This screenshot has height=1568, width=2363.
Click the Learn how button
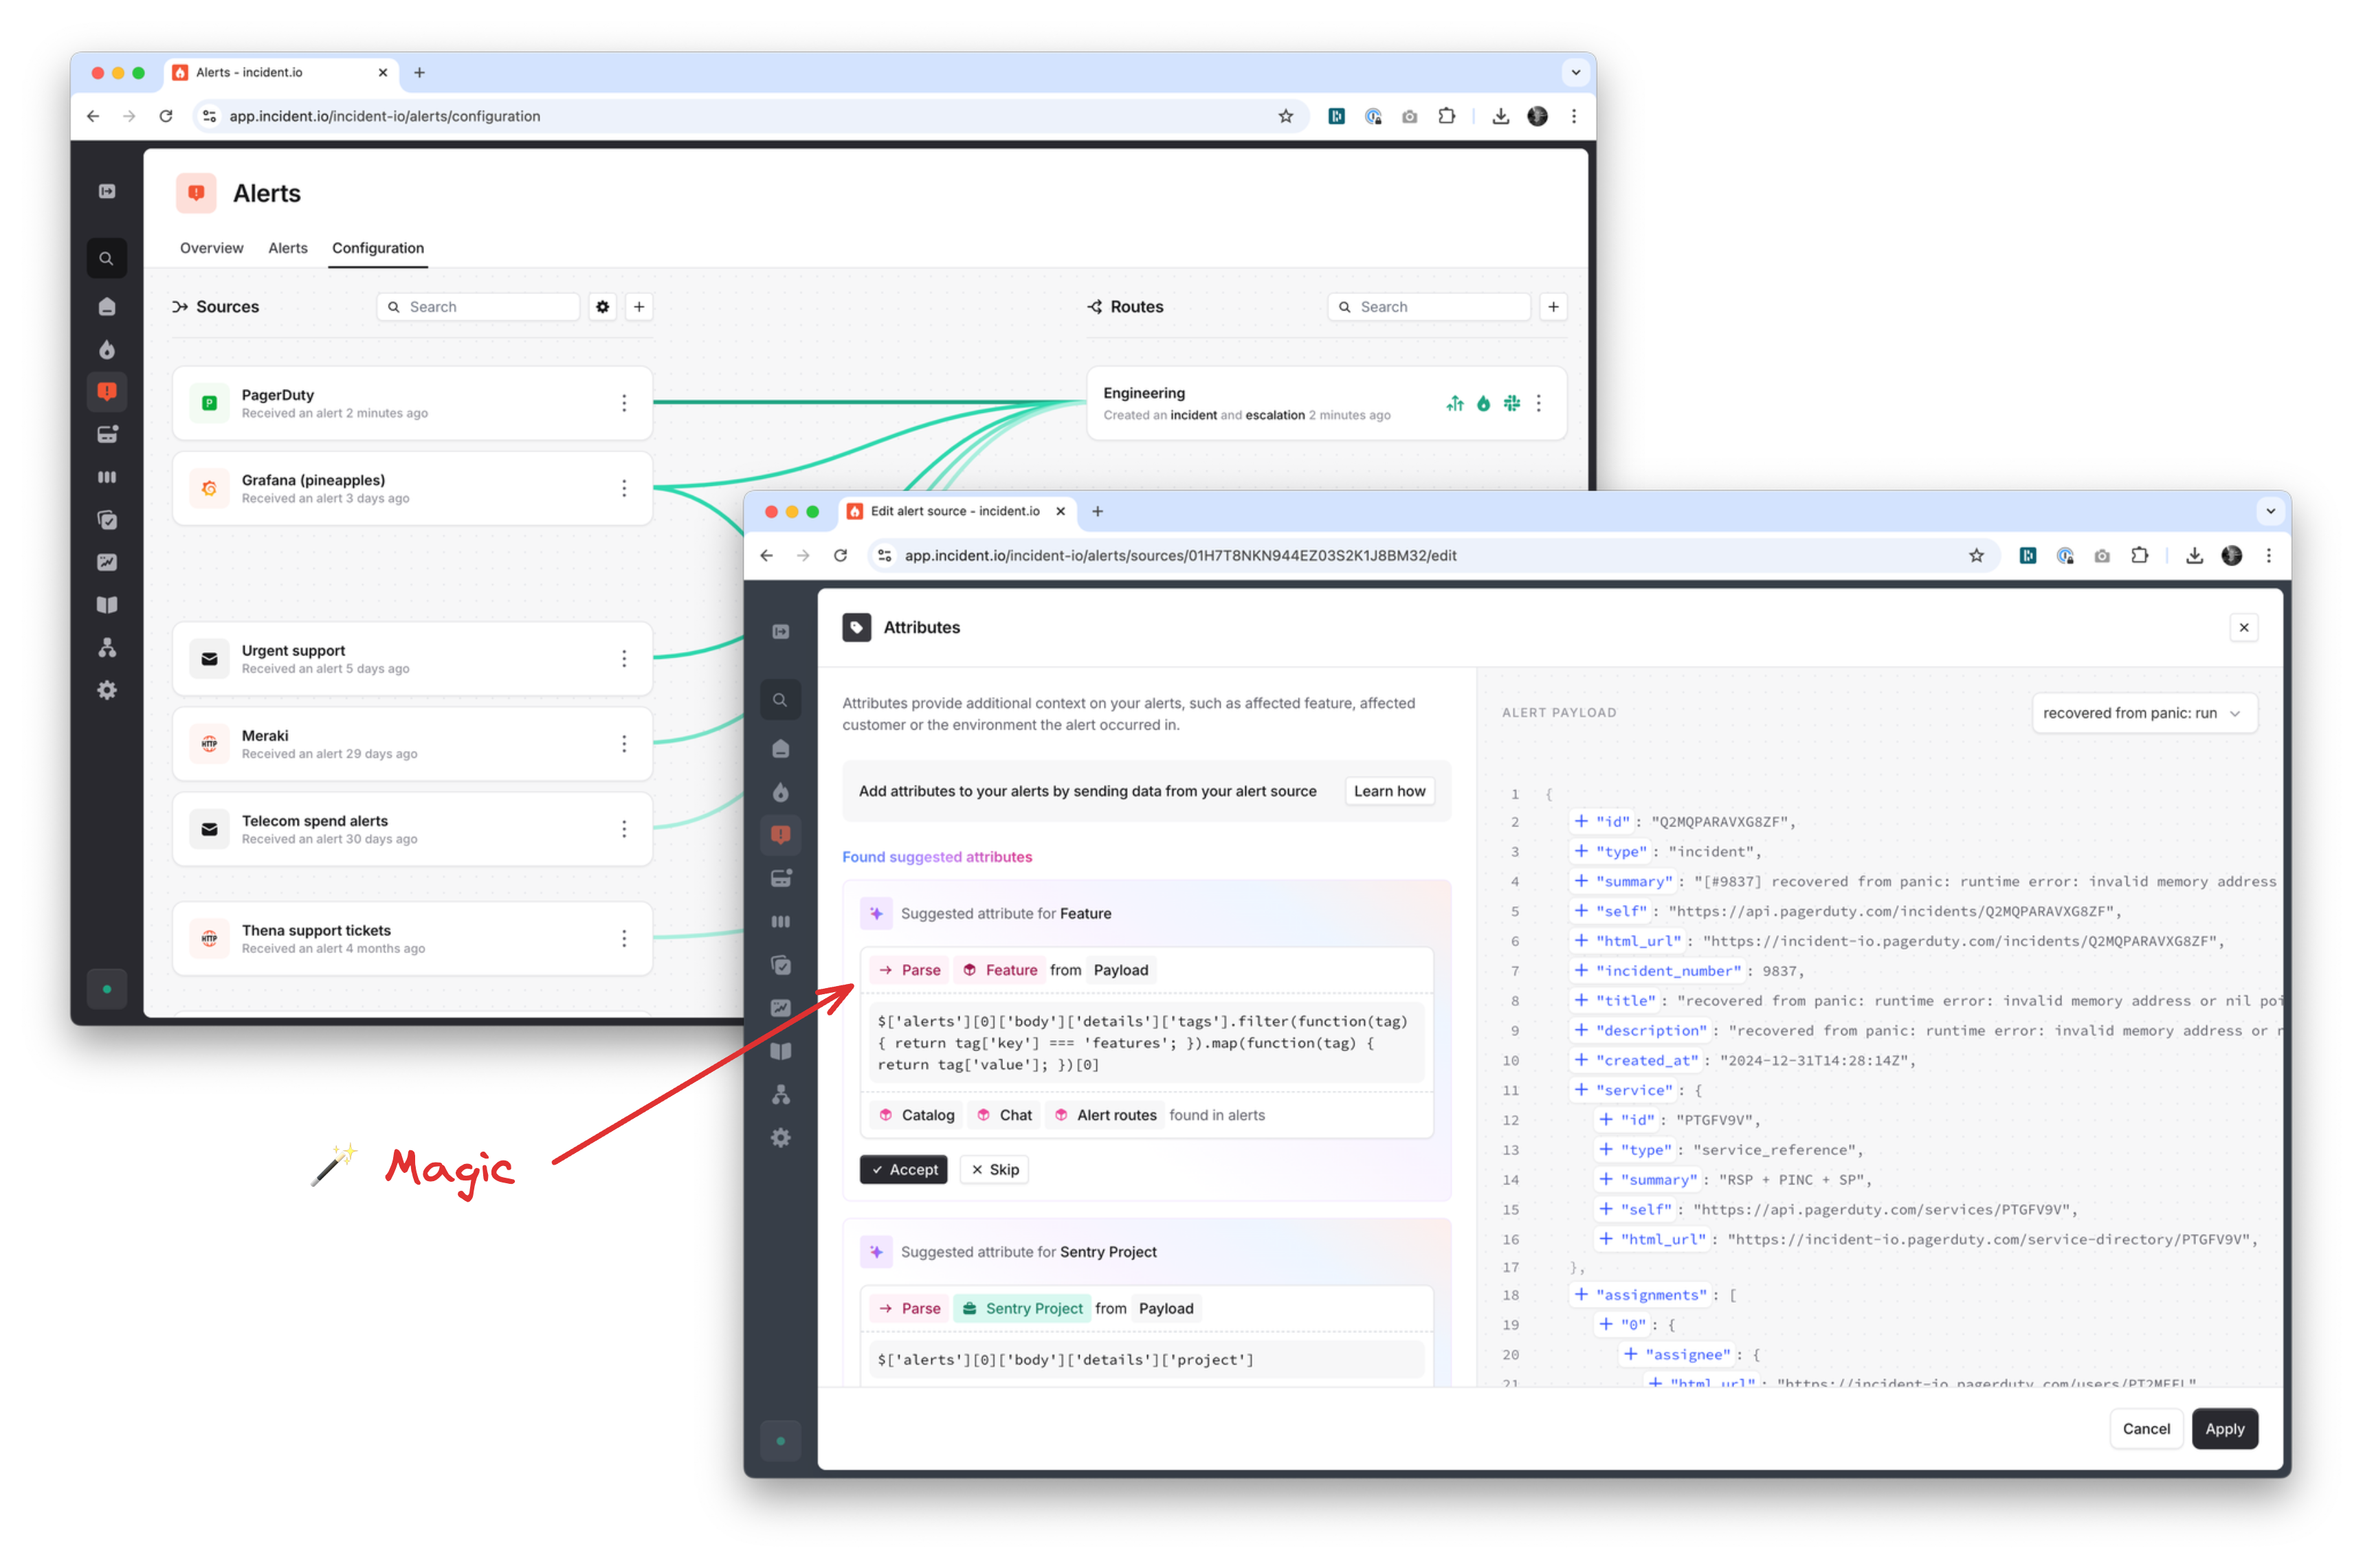[1389, 791]
